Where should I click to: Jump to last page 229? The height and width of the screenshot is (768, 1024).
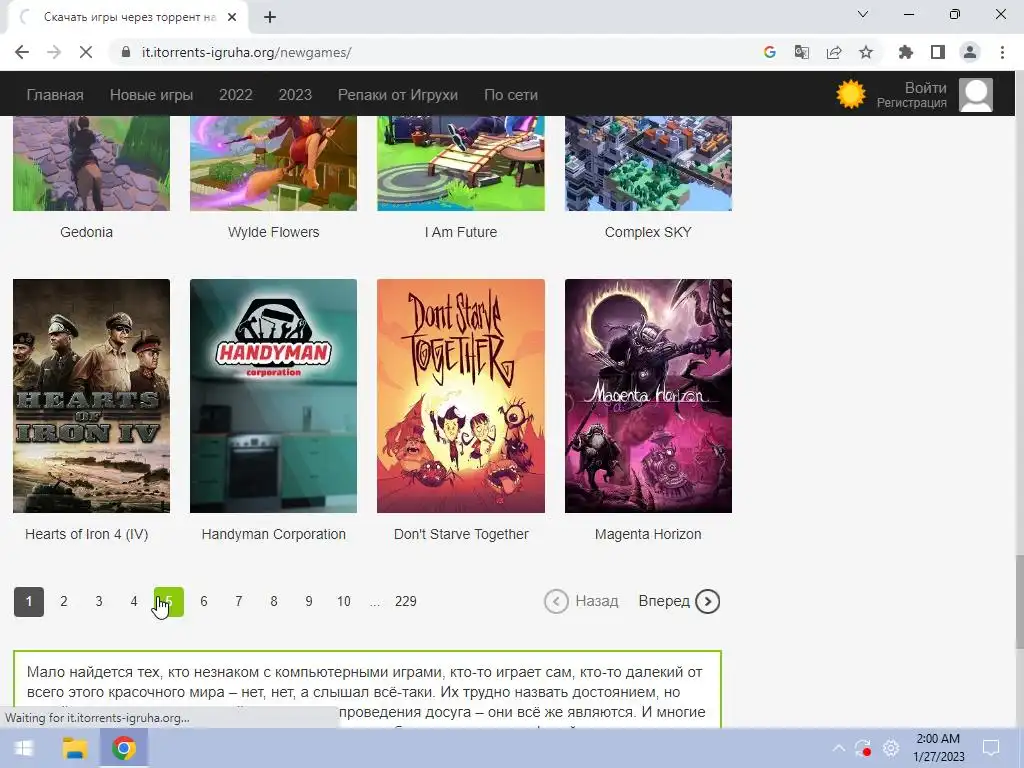click(x=406, y=601)
